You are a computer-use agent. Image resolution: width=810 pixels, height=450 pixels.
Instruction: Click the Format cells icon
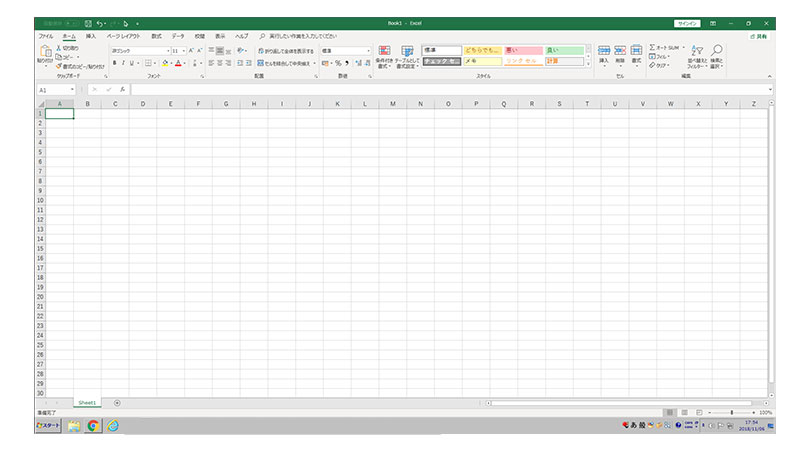coord(636,50)
